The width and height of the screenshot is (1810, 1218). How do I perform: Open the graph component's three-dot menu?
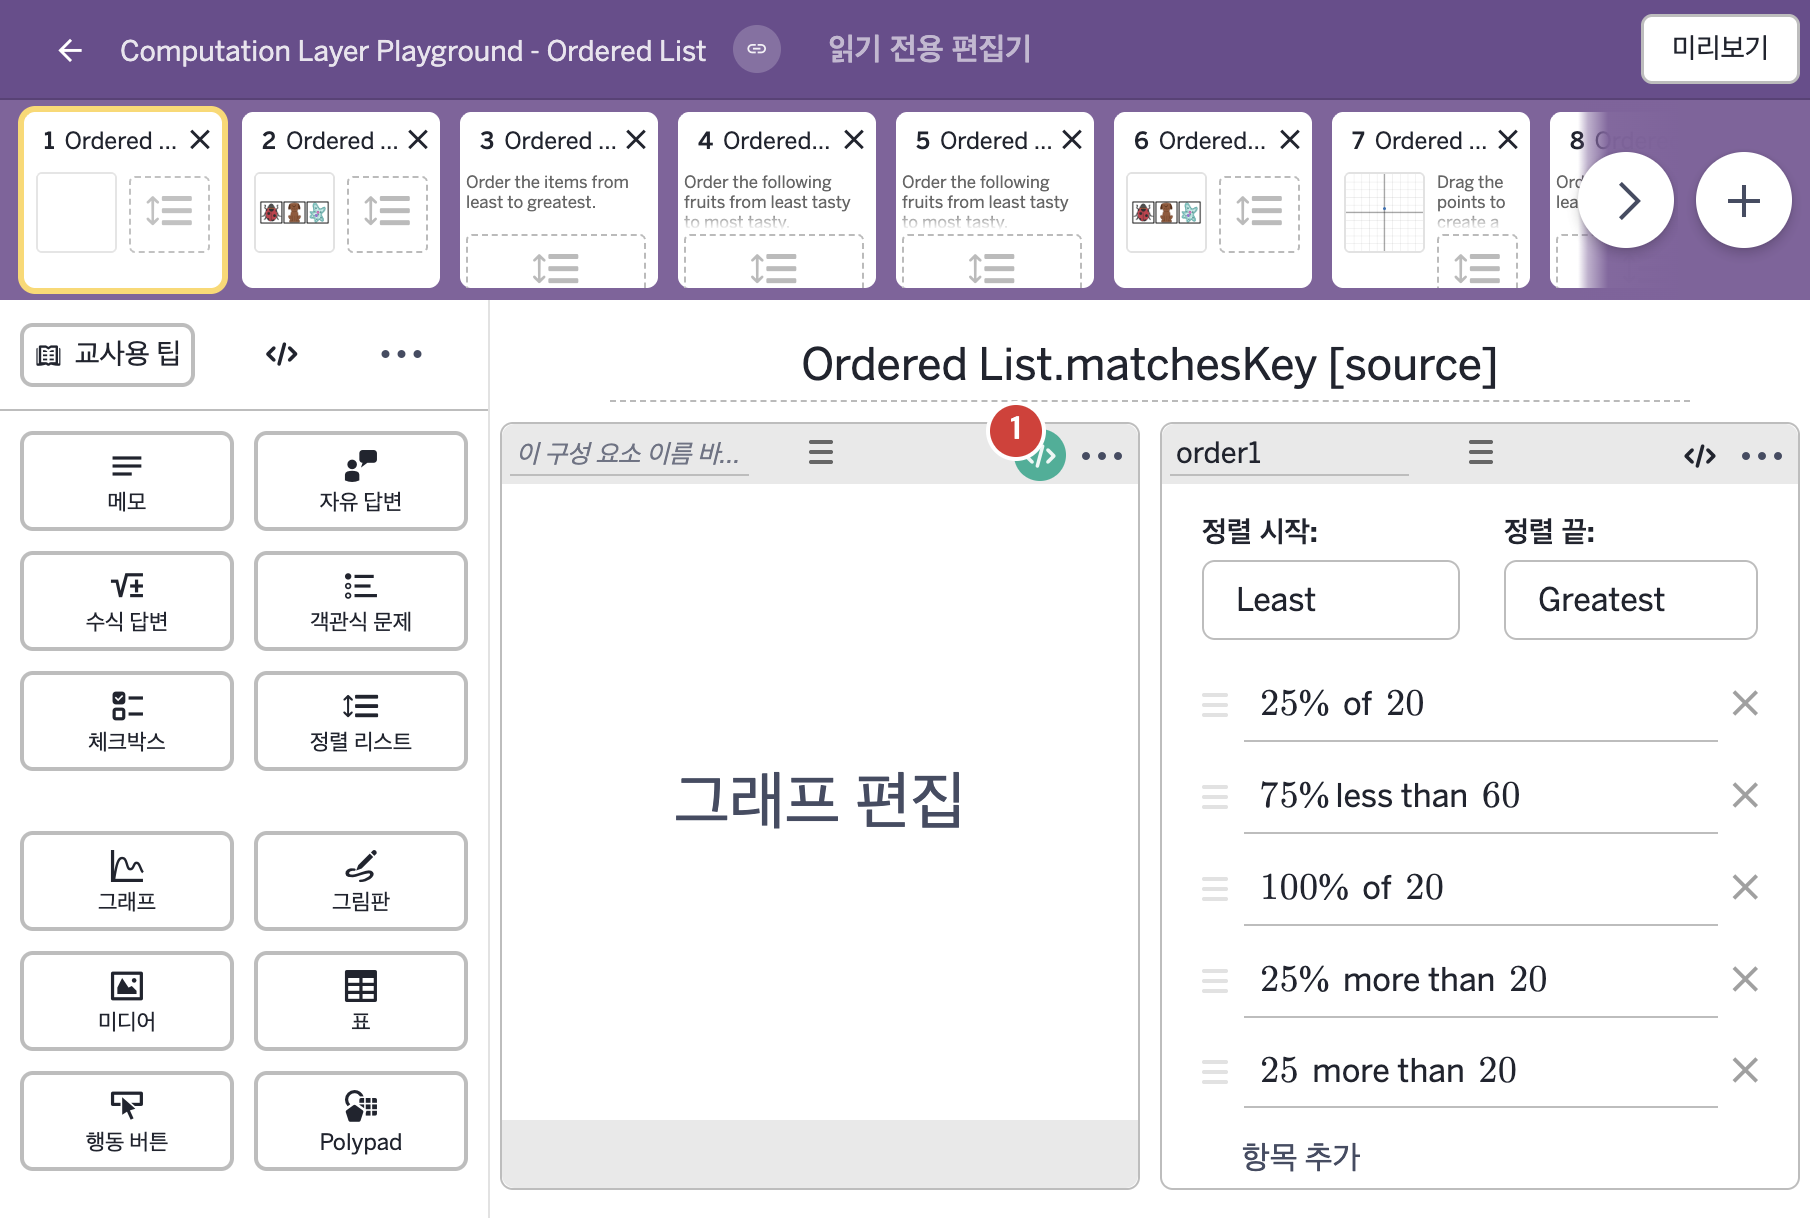[1102, 456]
